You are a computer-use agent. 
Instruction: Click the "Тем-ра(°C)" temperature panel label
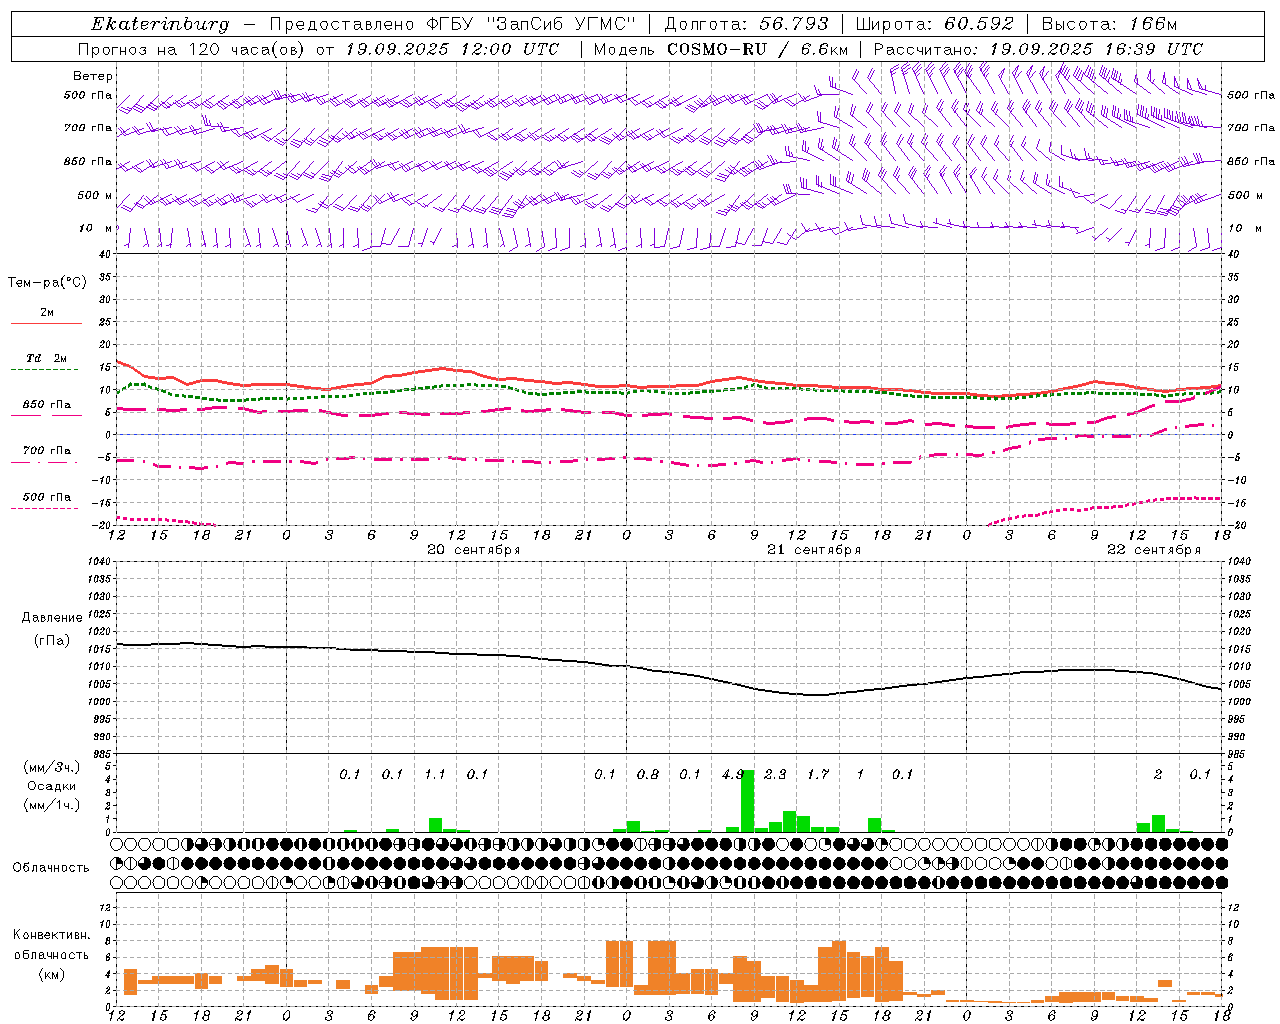[x=47, y=283]
